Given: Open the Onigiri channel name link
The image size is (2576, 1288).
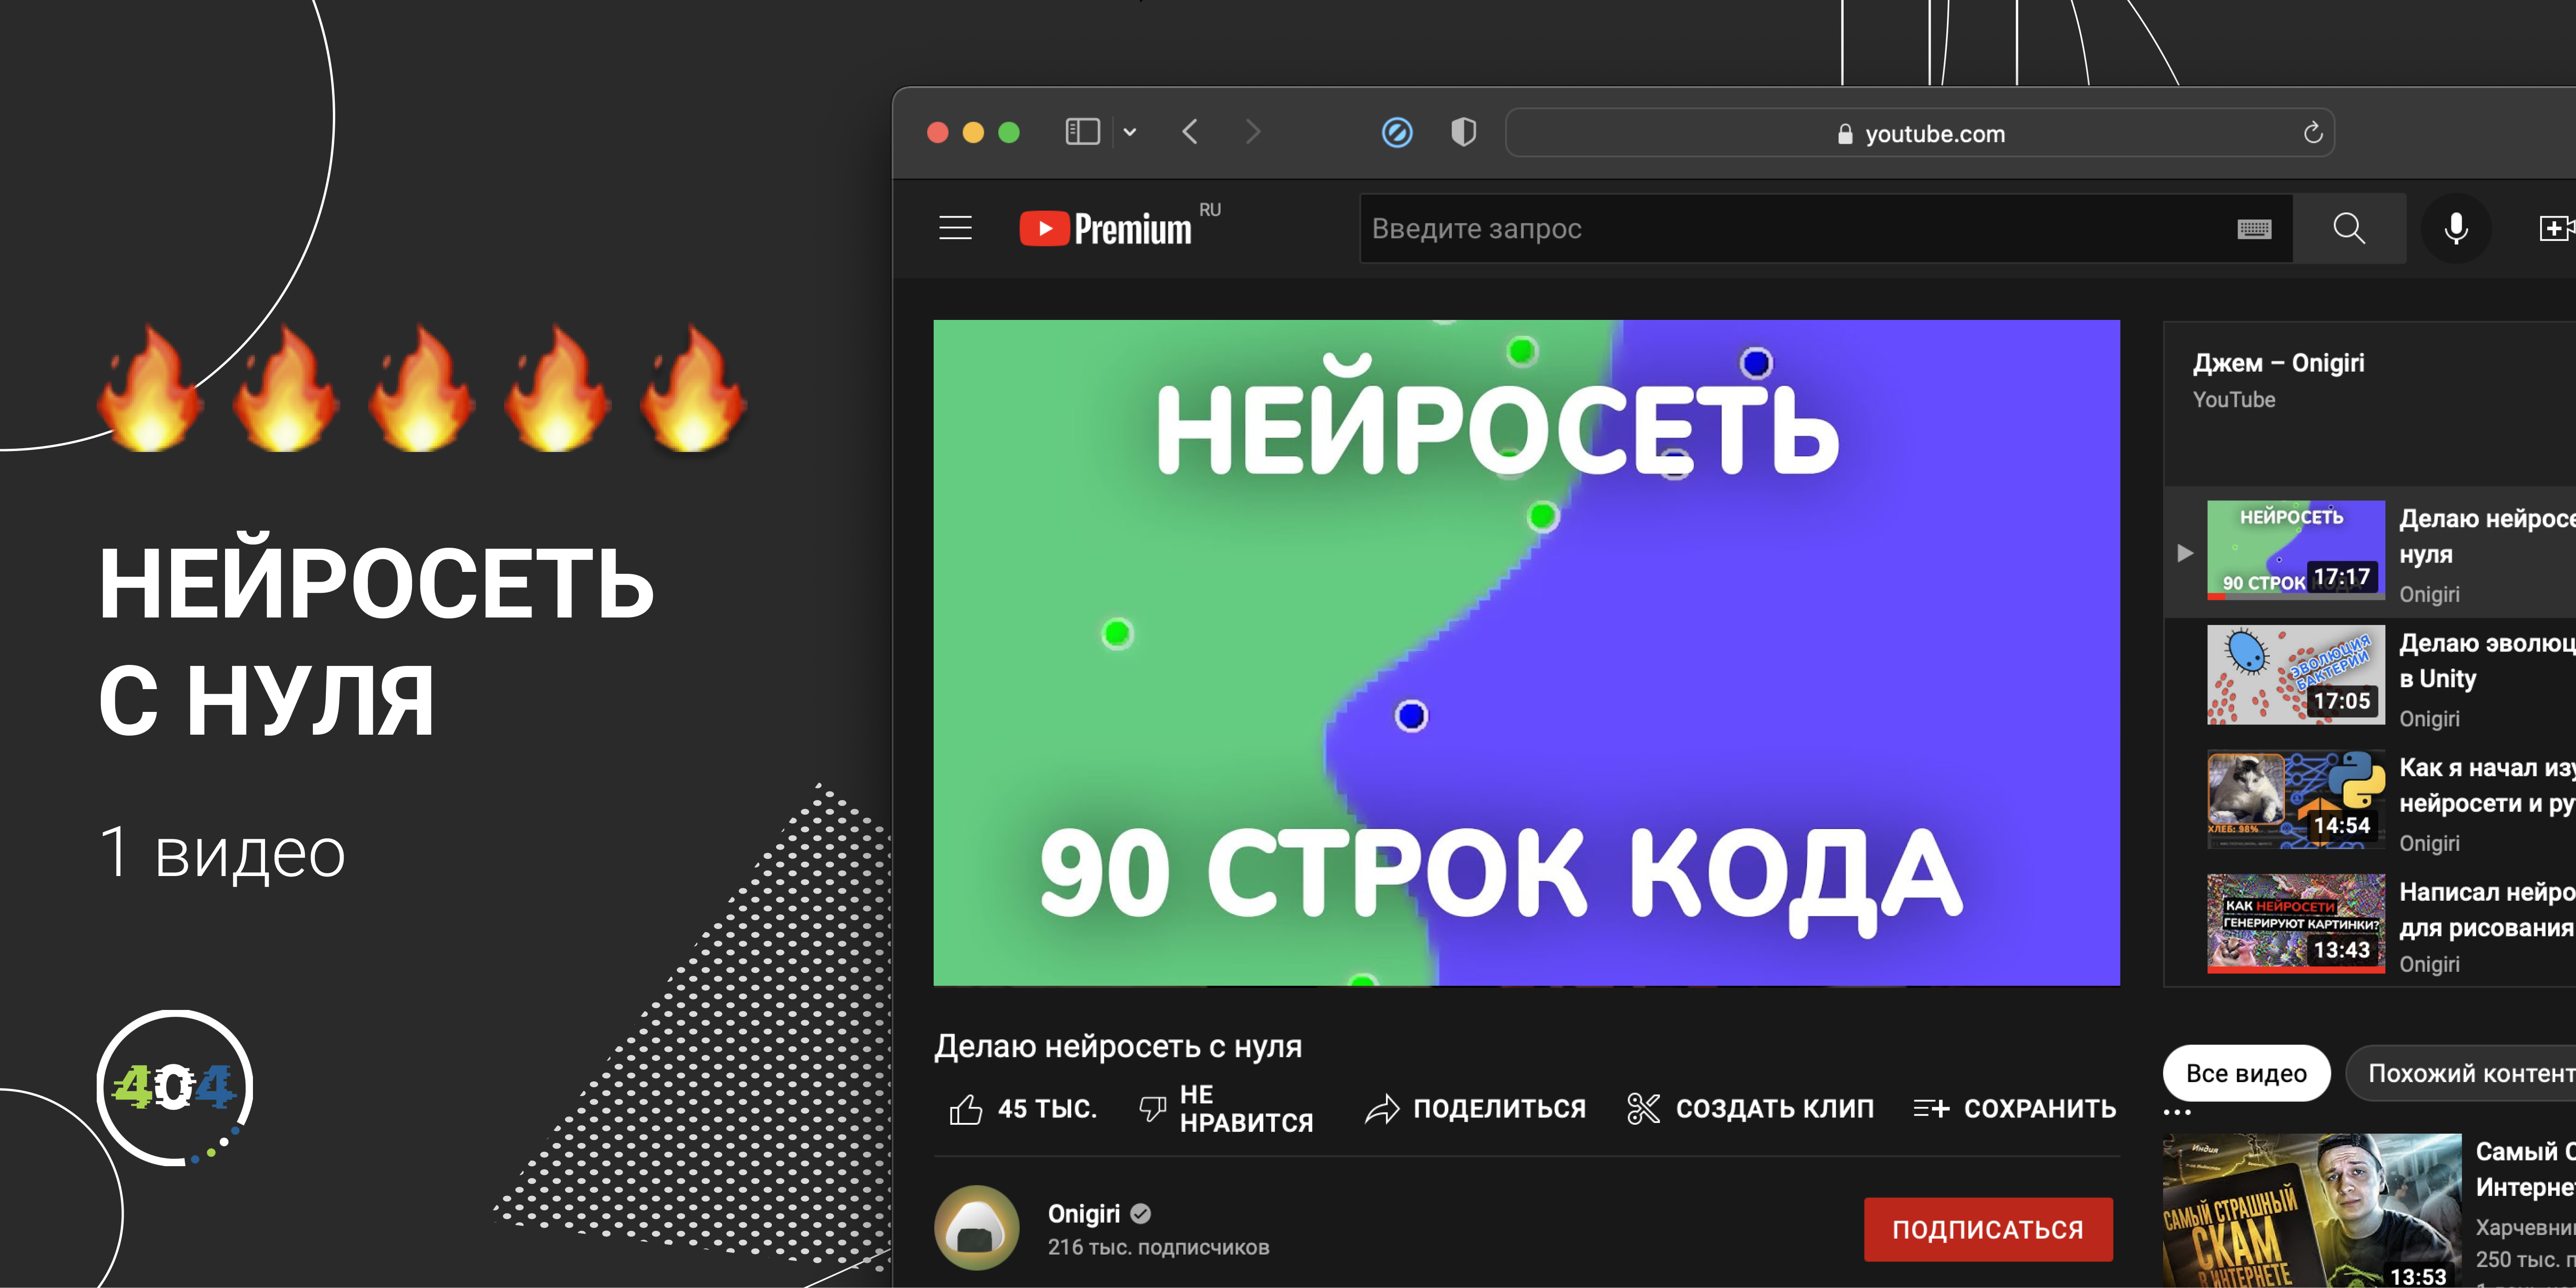Looking at the screenshot, I should click(x=1083, y=1213).
